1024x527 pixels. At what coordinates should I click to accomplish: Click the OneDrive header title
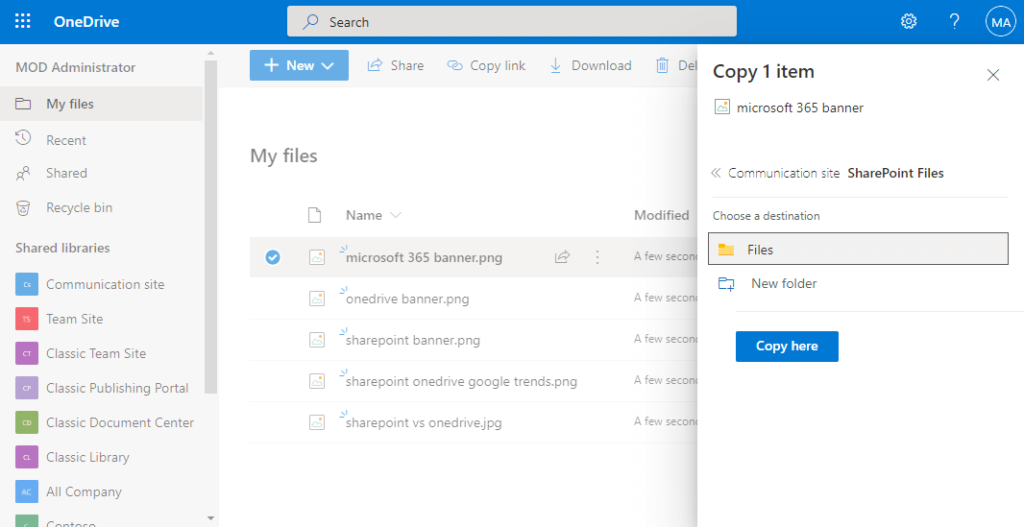[x=86, y=22]
